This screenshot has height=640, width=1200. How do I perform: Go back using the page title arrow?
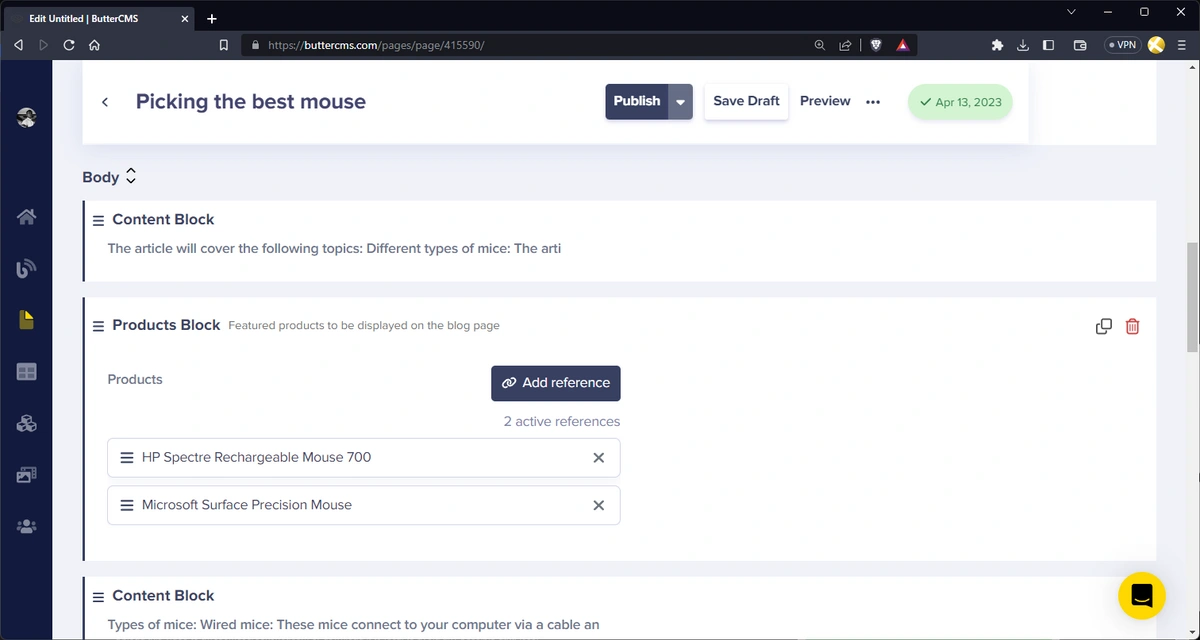[x=105, y=102]
